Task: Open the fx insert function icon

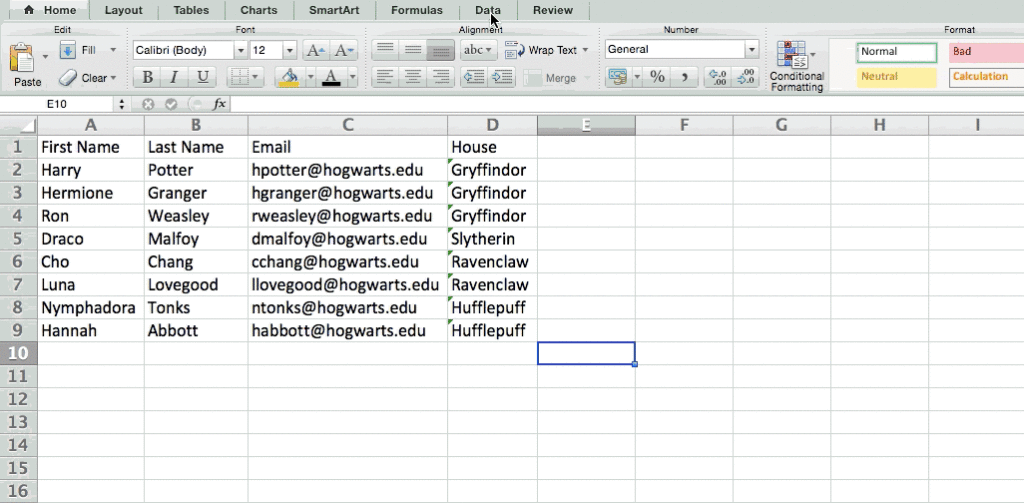Action: tap(219, 103)
